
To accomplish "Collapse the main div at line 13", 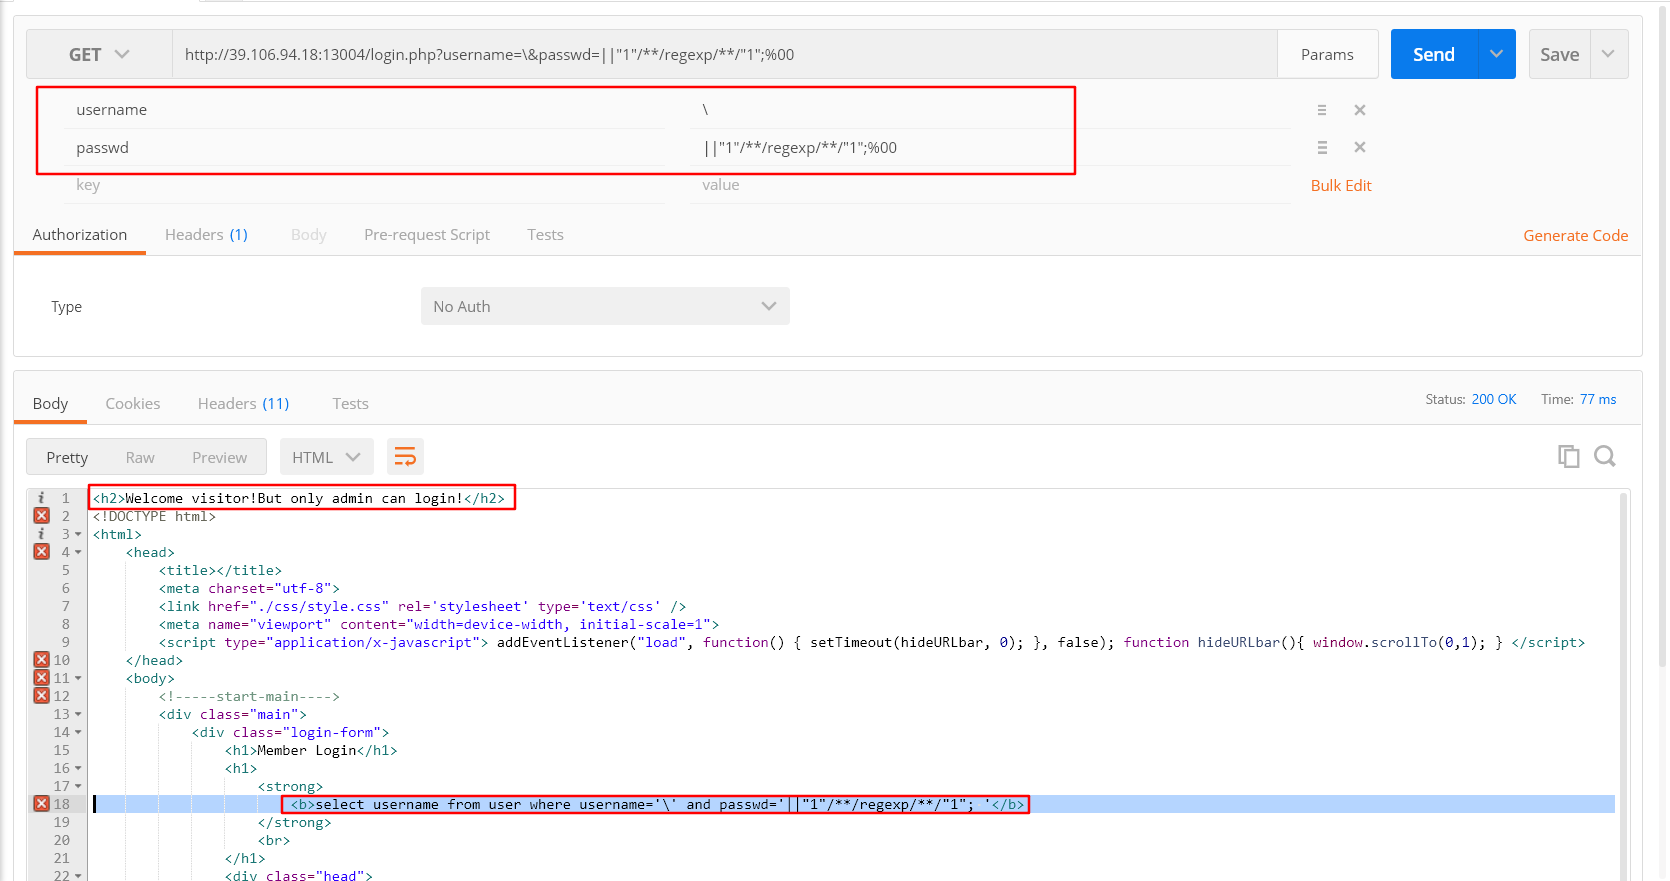I will coord(78,715).
